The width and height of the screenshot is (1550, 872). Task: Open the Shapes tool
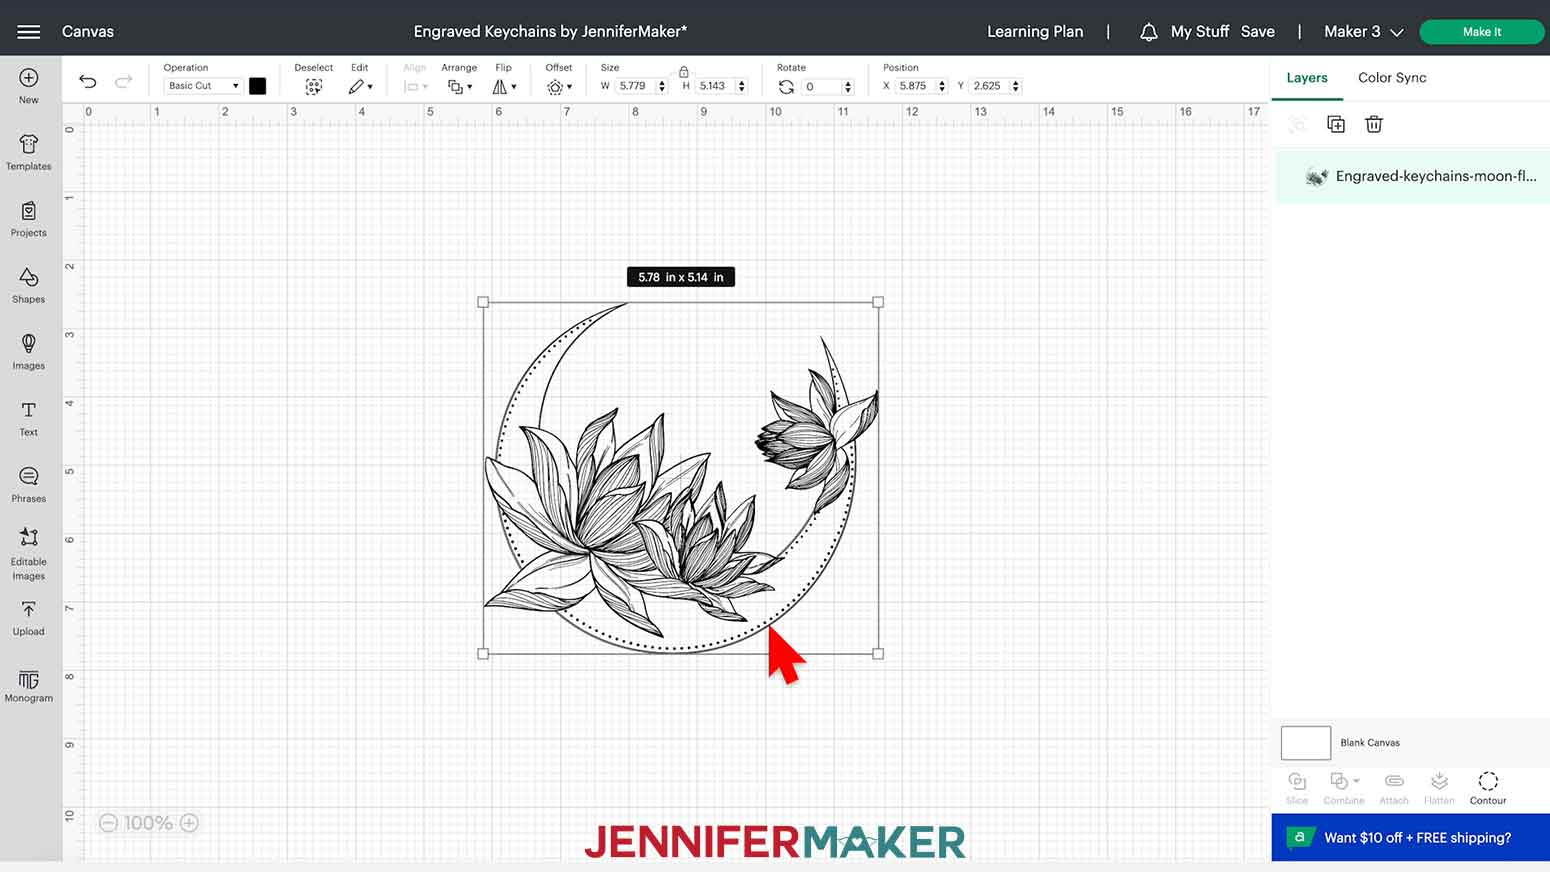point(29,285)
